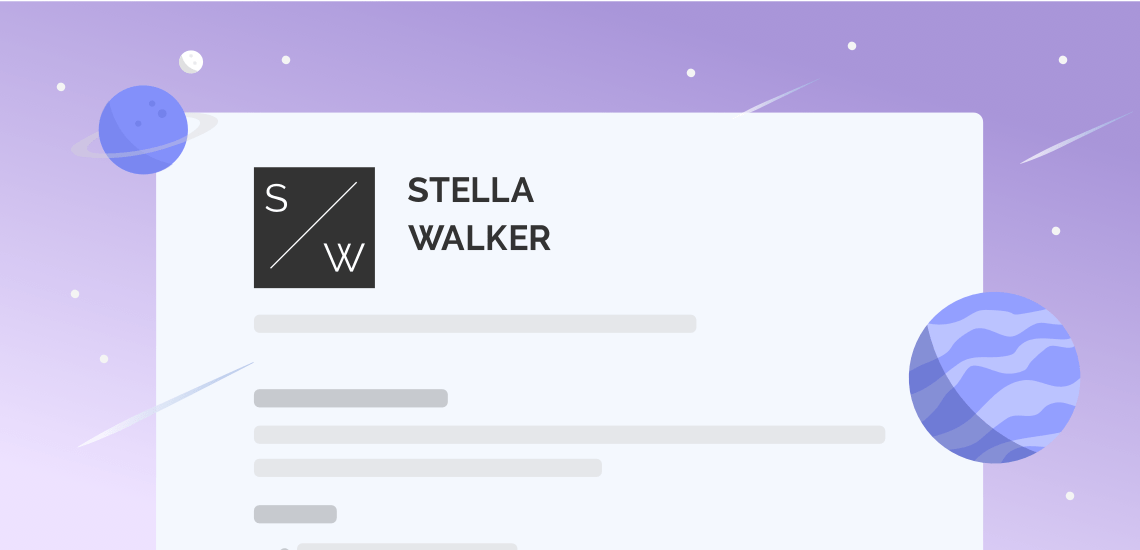
Task: Click the shooting star touching the card's top edge
Action: [778, 97]
